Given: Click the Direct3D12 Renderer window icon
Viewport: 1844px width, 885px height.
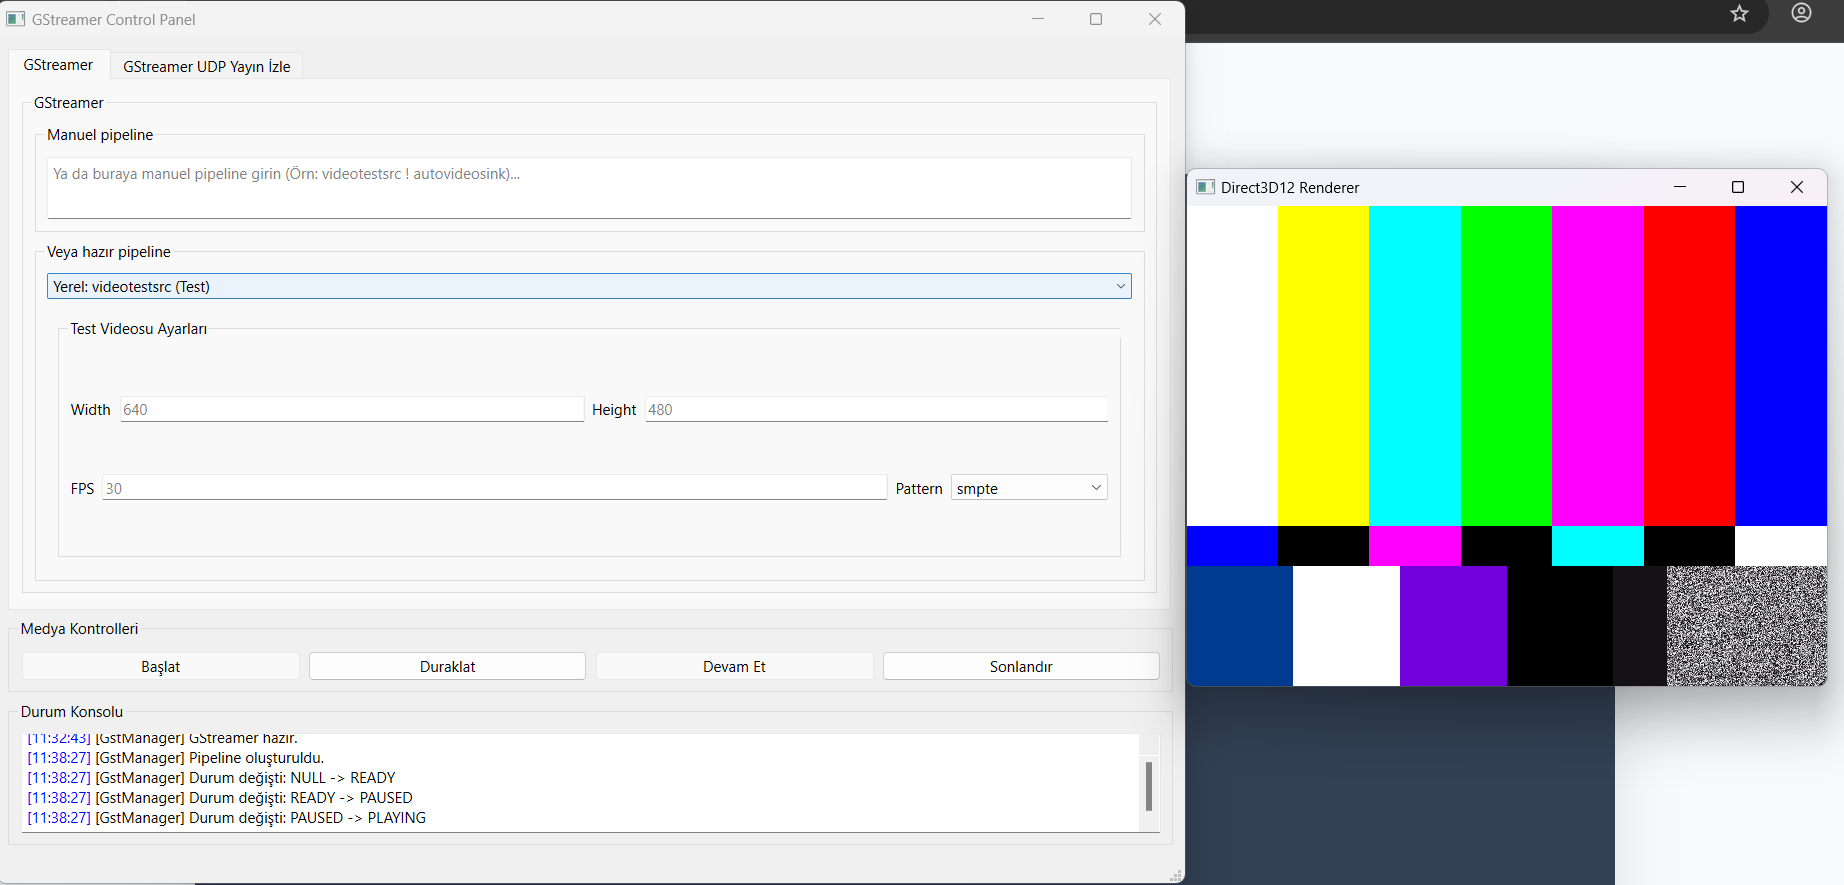Looking at the screenshot, I should [x=1206, y=187].
